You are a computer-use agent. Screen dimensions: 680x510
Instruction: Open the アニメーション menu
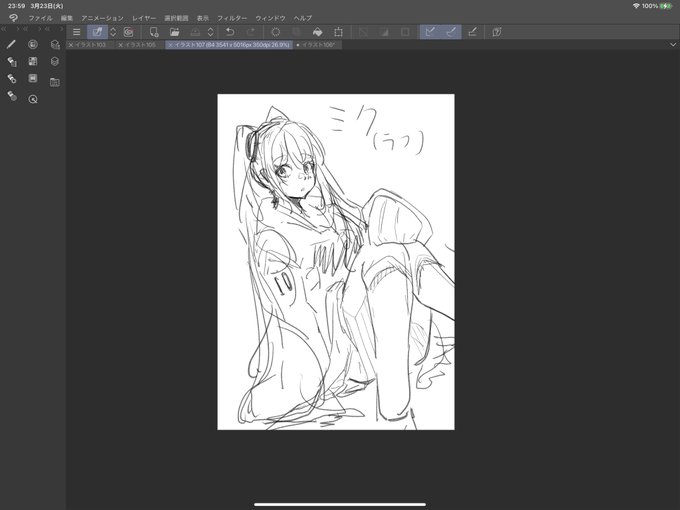(102, 18)
